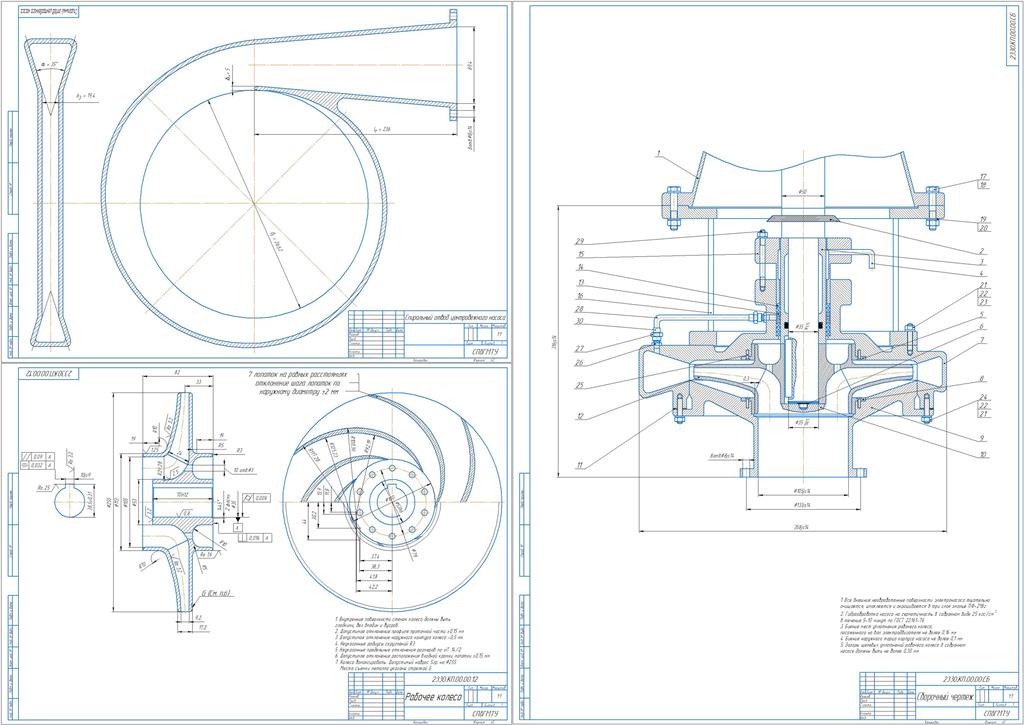This screenshot has height=725, width=1024.
Task: Click callout number 12 on assembly drawing
Action: (x=580, y=415)
